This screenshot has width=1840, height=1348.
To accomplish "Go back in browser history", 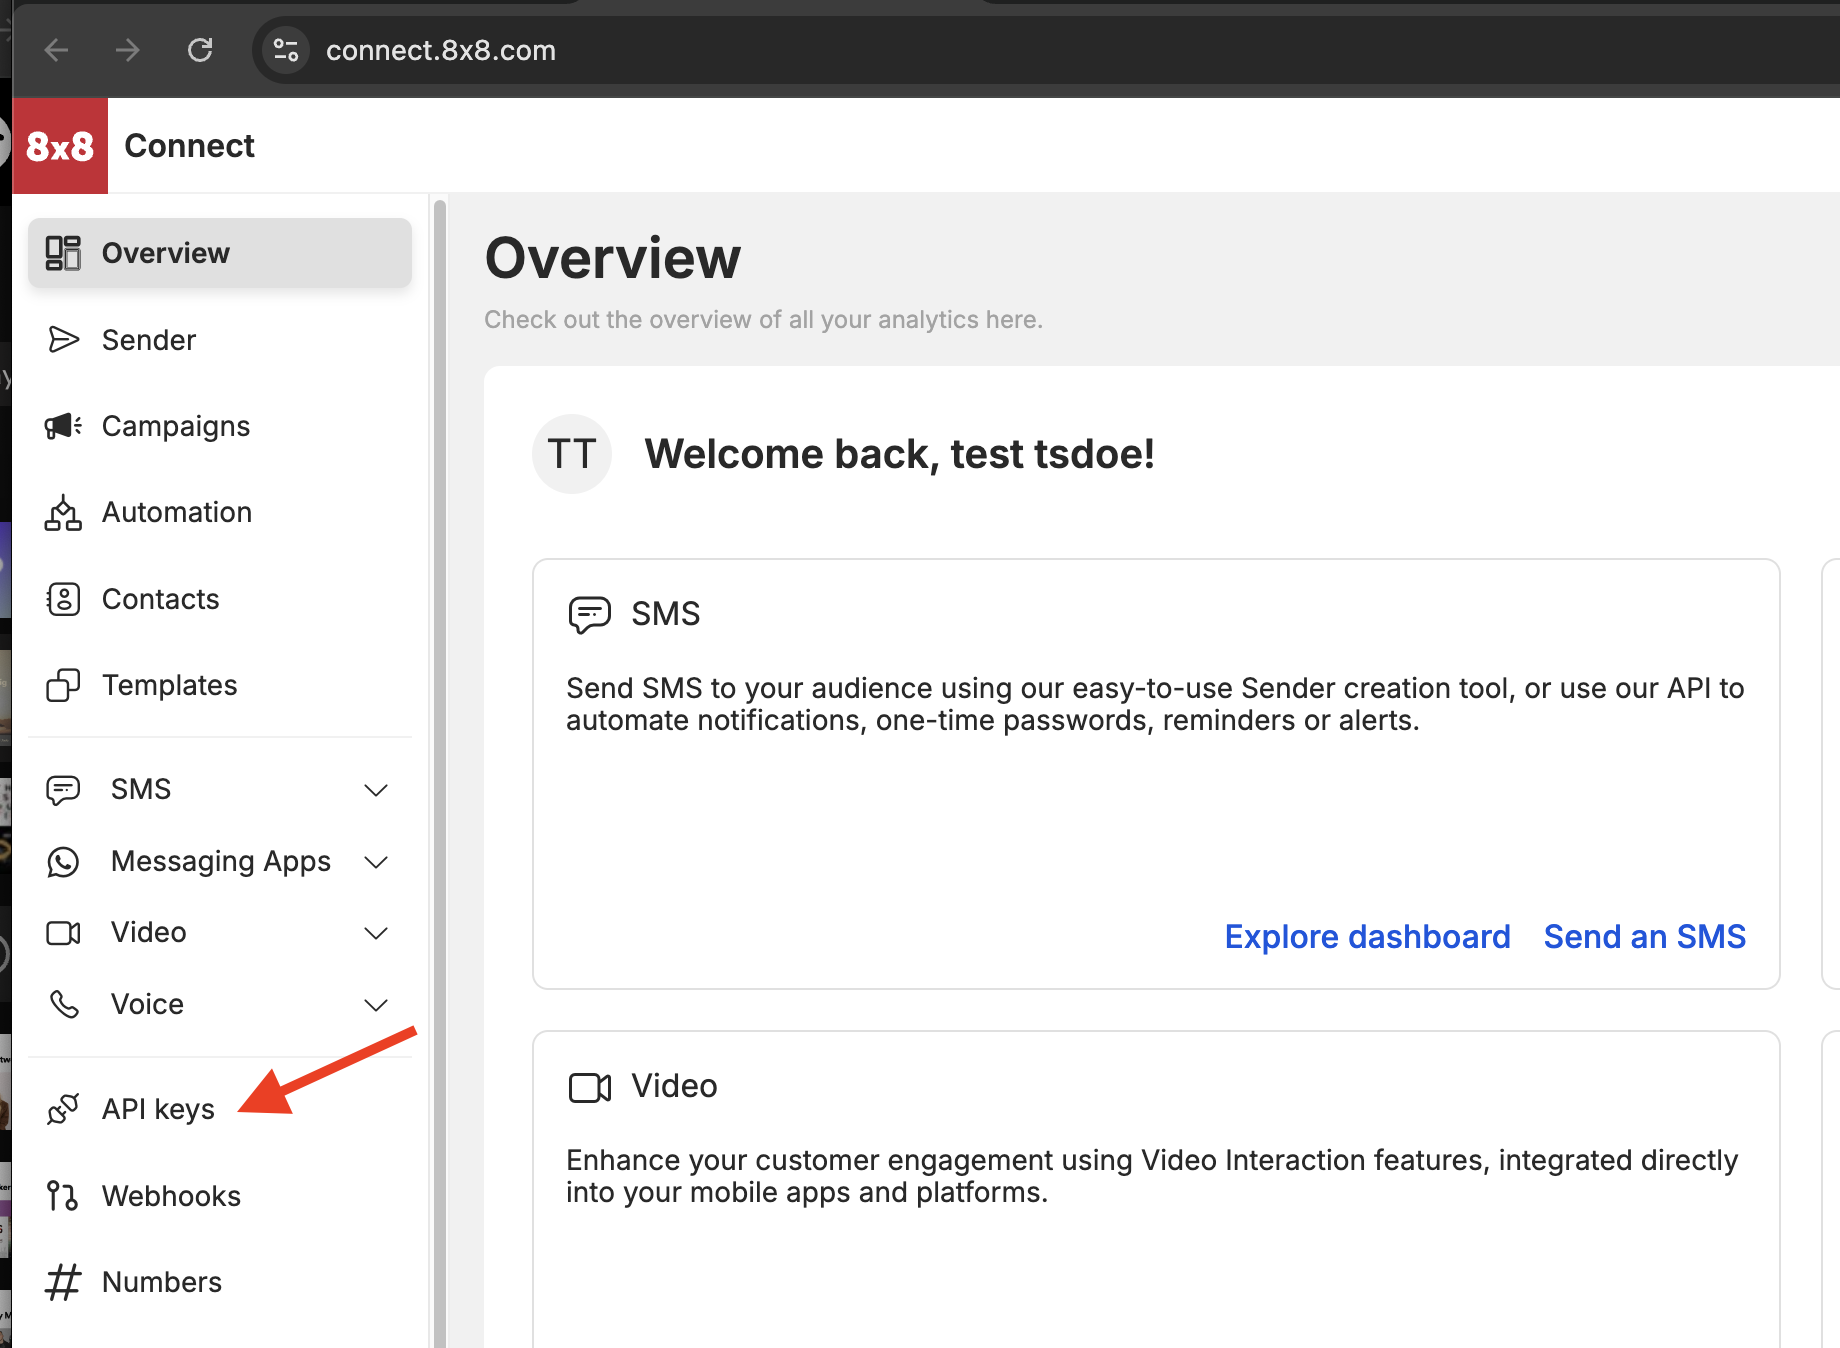I will pos(57,50).
